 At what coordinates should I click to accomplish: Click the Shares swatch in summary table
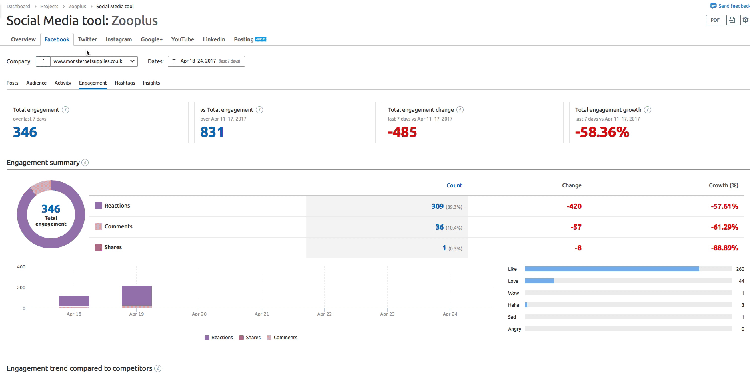99,247
